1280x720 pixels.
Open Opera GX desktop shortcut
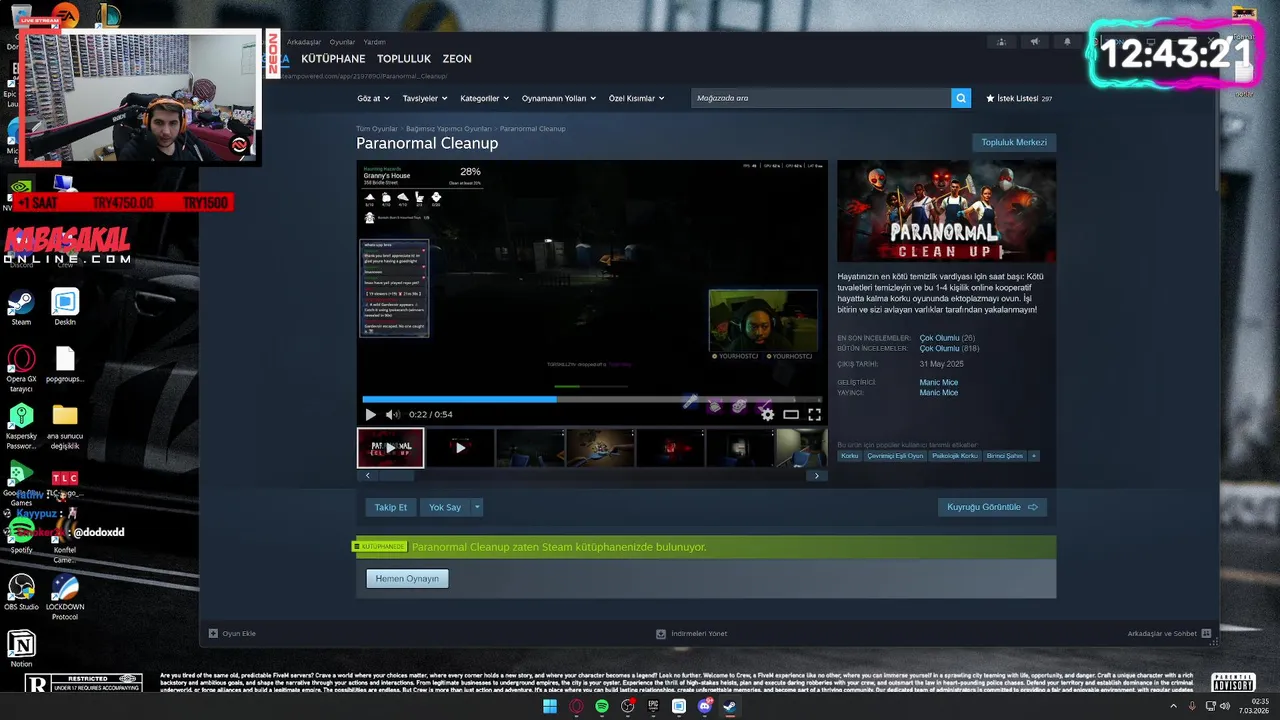21,368
